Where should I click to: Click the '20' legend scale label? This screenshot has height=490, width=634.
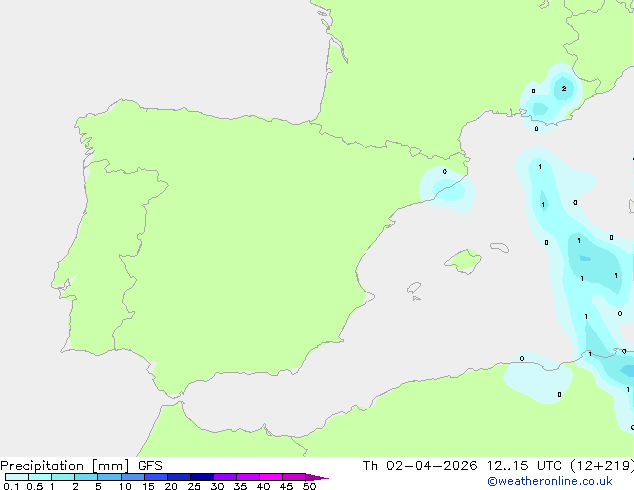[171, 486]
